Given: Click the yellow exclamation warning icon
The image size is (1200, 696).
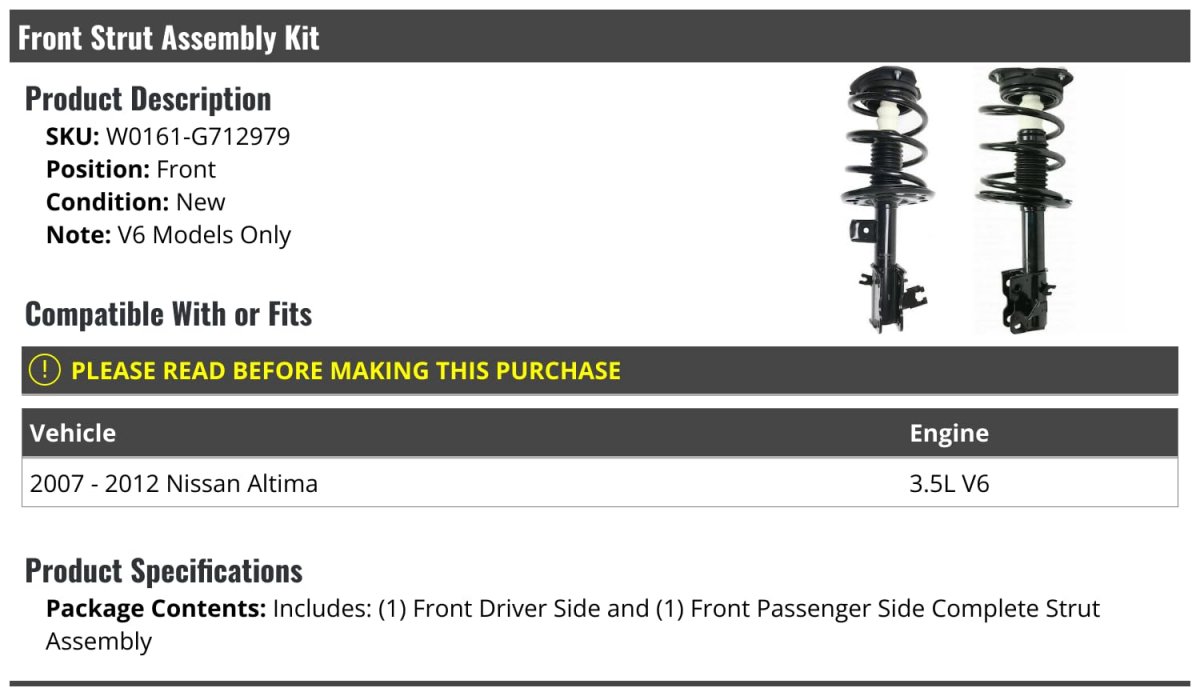Looking at the screenshot, I should click(45, 370).
